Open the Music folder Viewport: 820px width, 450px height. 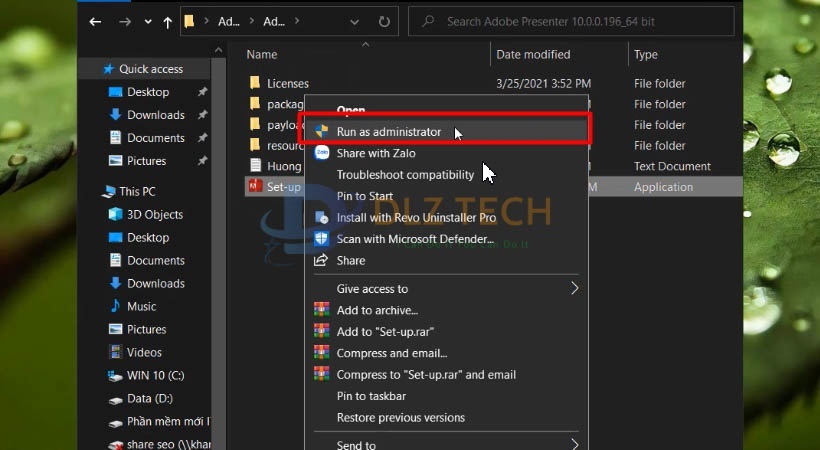141,307
